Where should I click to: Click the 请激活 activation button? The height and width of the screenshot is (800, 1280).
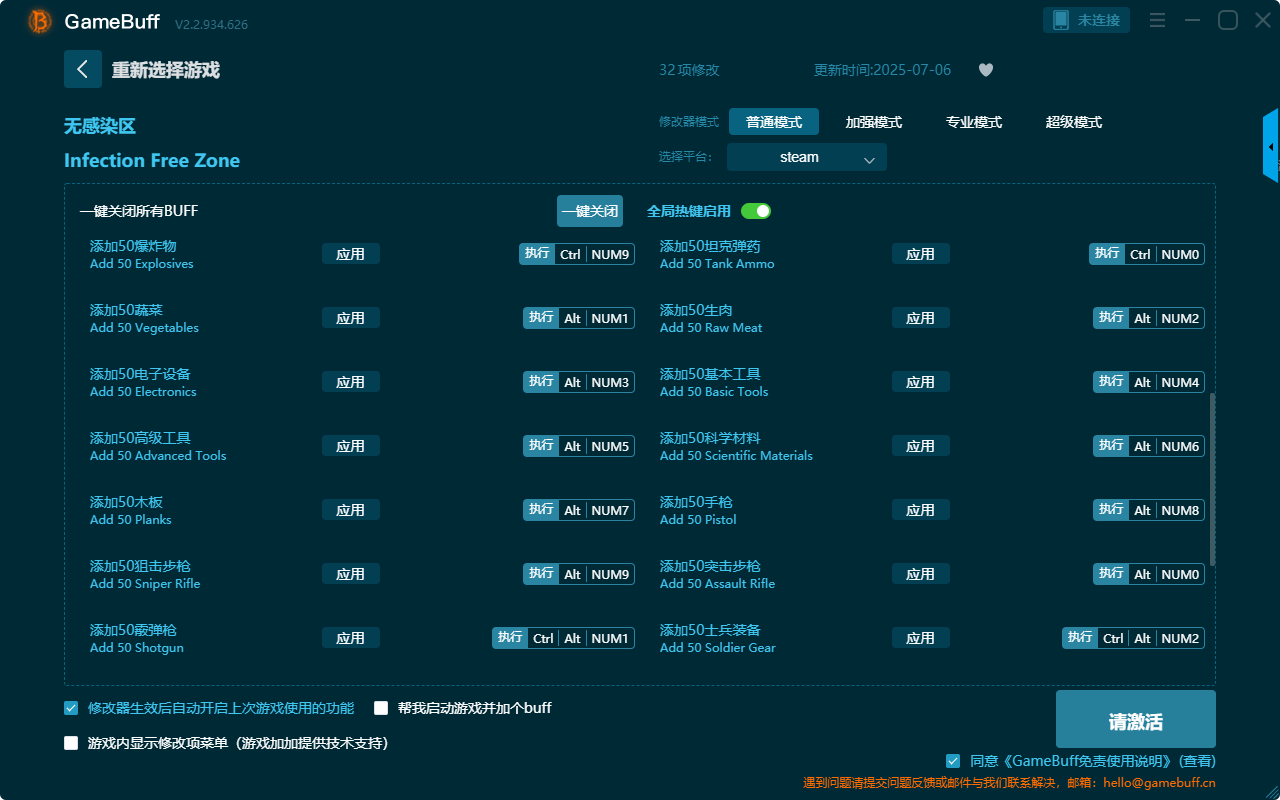coord(1135,719)
